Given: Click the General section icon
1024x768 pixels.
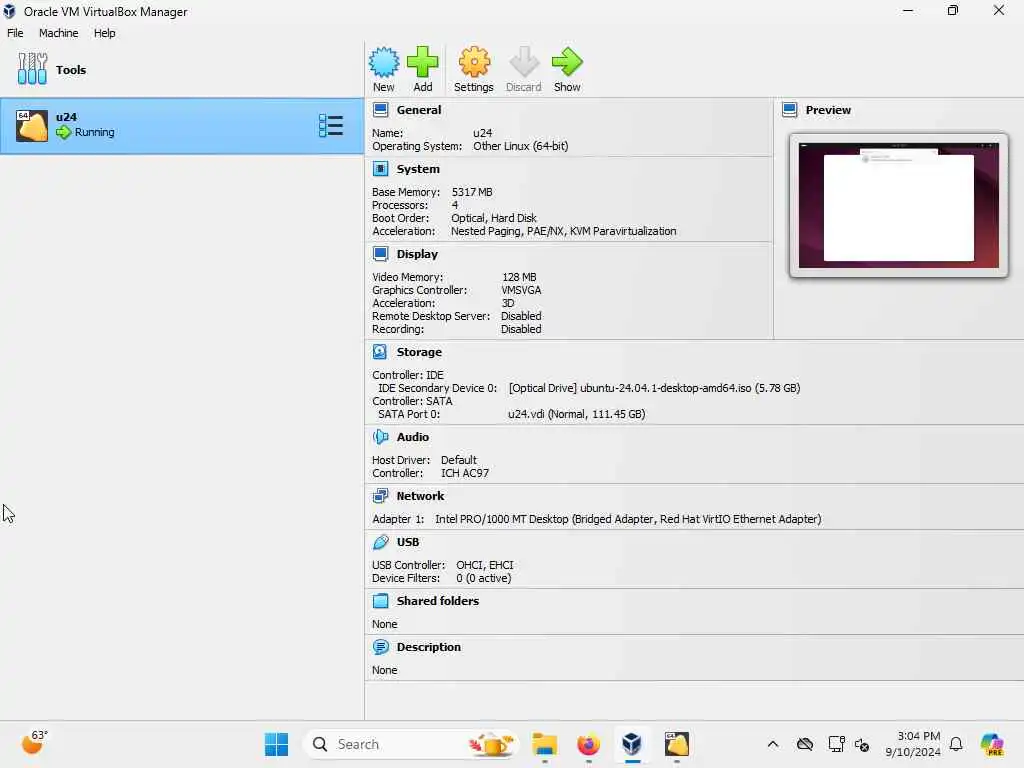Looking at the screenshot, I should tap(381, 110).
